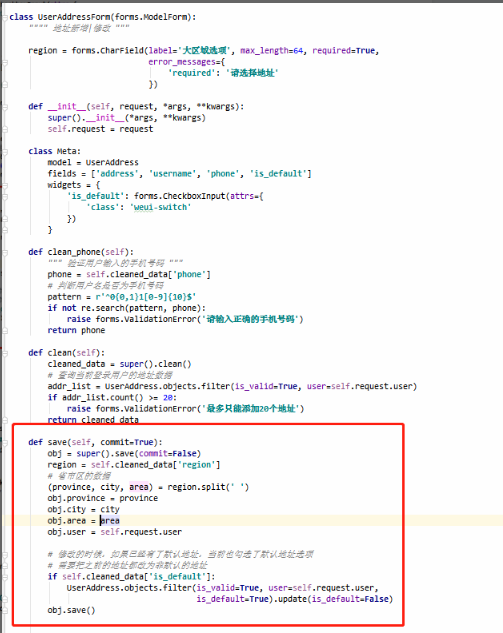Click the '请输入正确的手机号码' ValidationError line

click(x=185, y=319)
